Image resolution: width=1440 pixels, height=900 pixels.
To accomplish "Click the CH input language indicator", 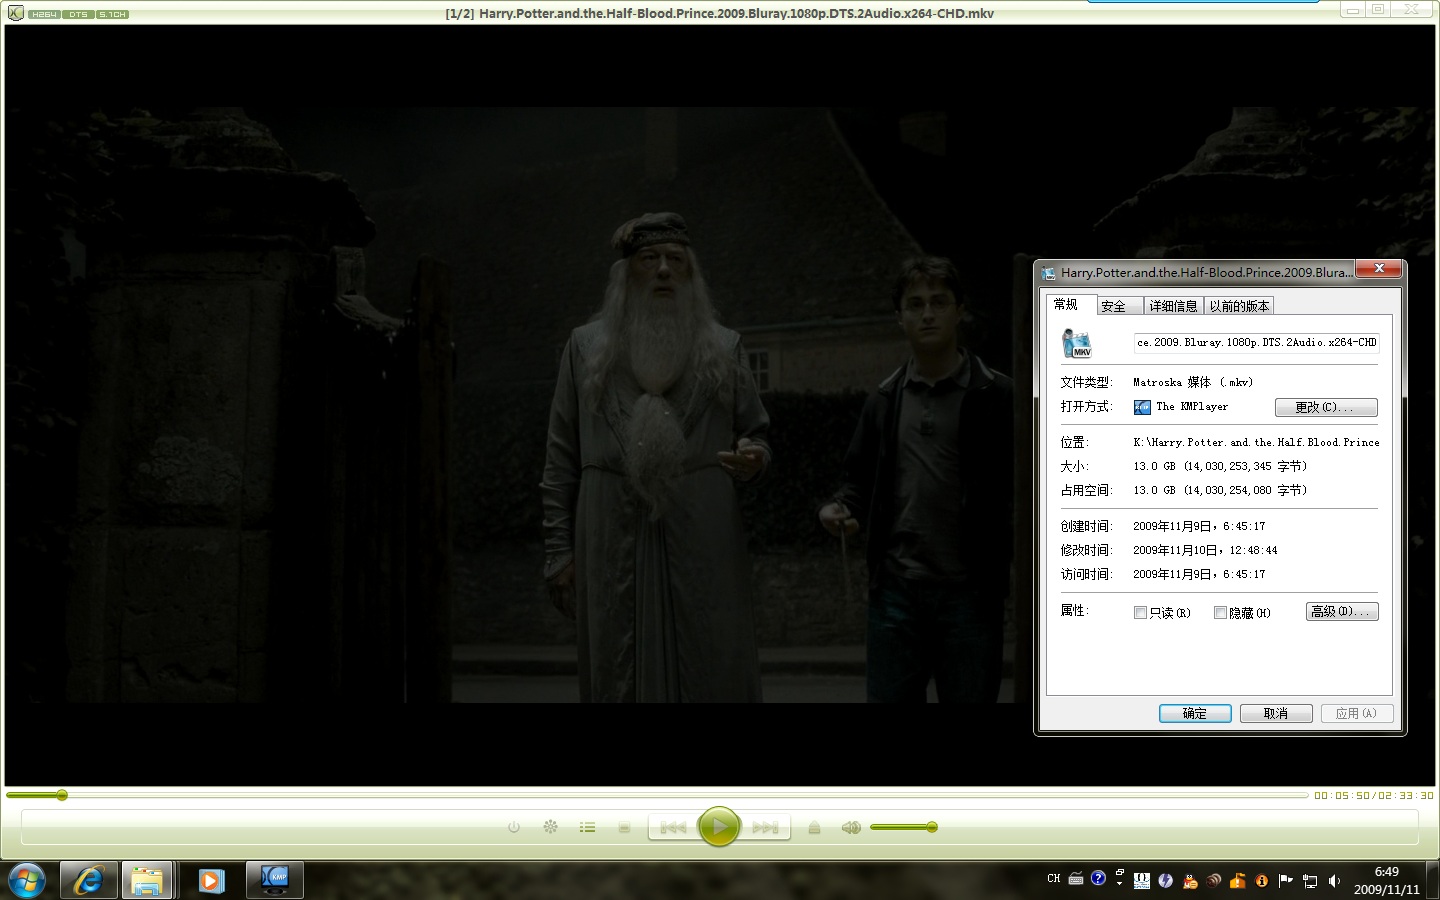I will coord(1054,879).
